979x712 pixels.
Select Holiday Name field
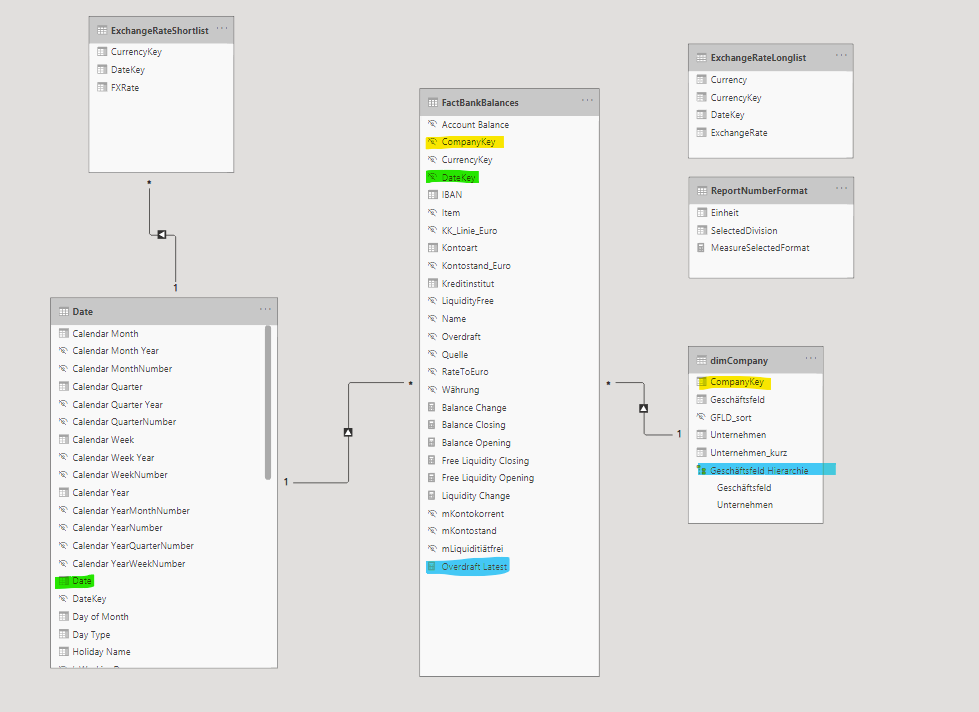click(101, 651)
